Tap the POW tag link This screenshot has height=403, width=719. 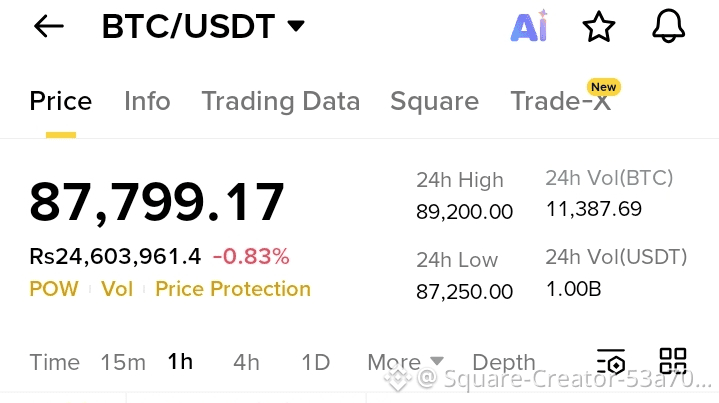click(54, 289)
